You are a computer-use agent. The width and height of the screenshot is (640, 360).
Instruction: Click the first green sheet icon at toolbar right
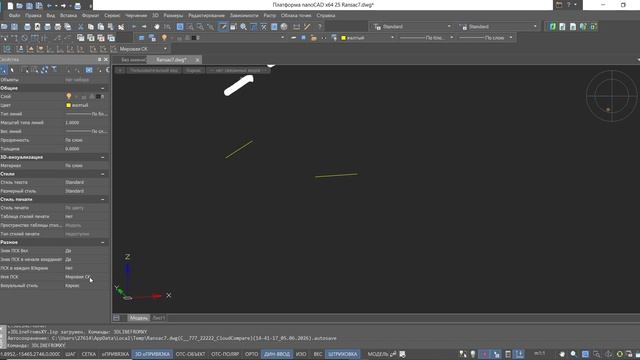pyautogui.click(x=553, y=27)
